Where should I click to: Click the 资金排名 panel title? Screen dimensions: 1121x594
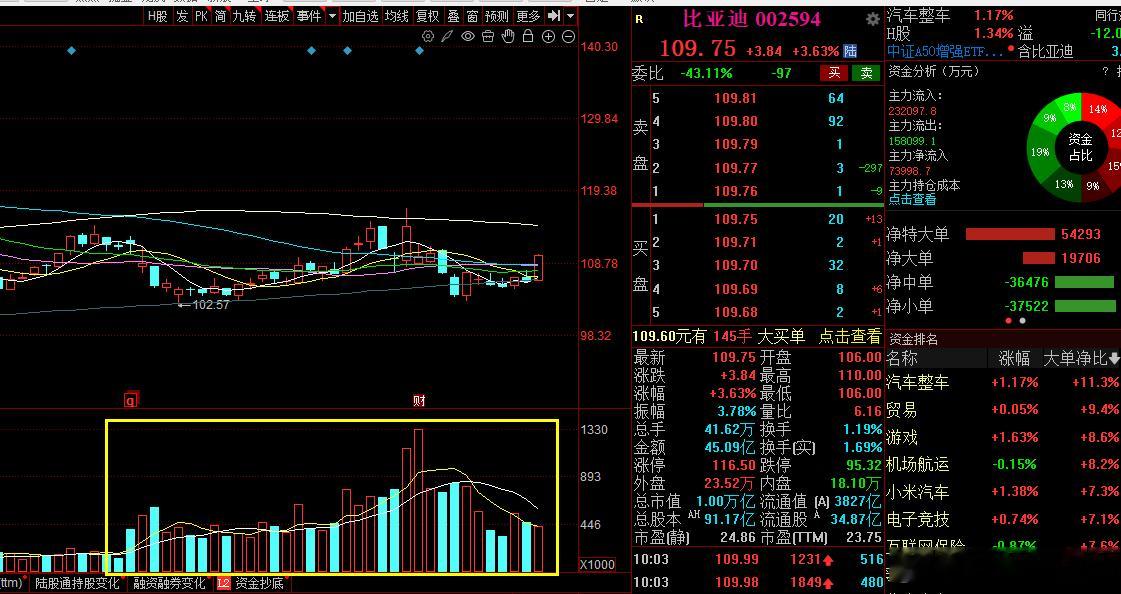[912, 339]
